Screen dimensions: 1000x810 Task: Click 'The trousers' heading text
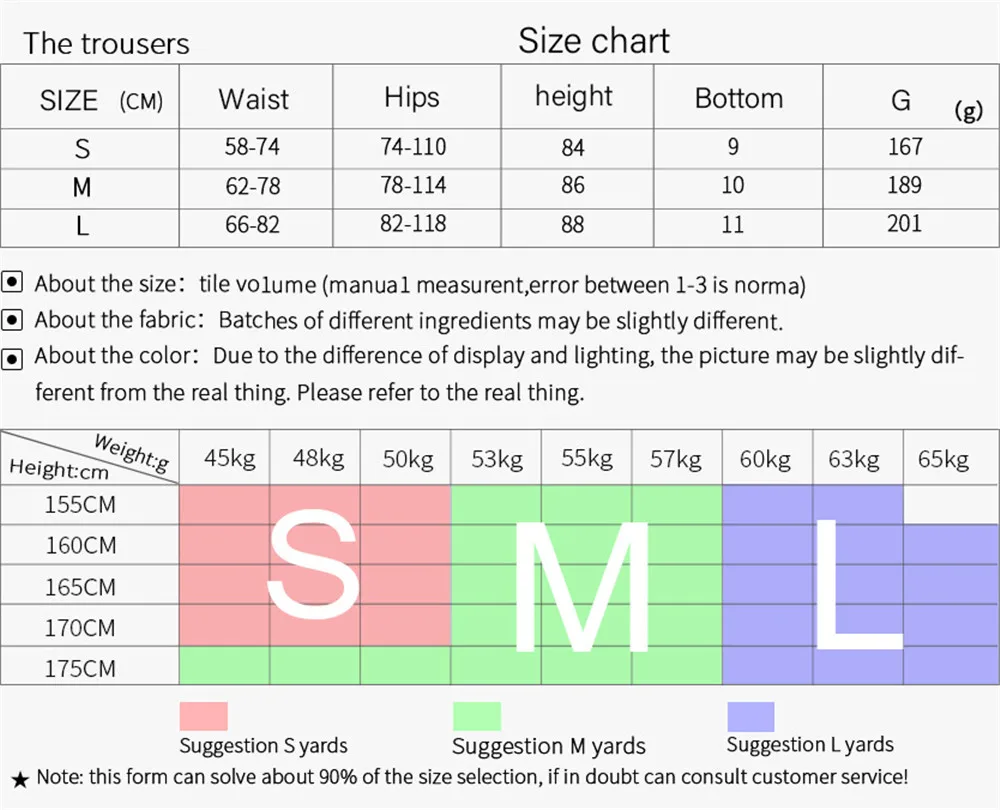click(x=106, y=44)
